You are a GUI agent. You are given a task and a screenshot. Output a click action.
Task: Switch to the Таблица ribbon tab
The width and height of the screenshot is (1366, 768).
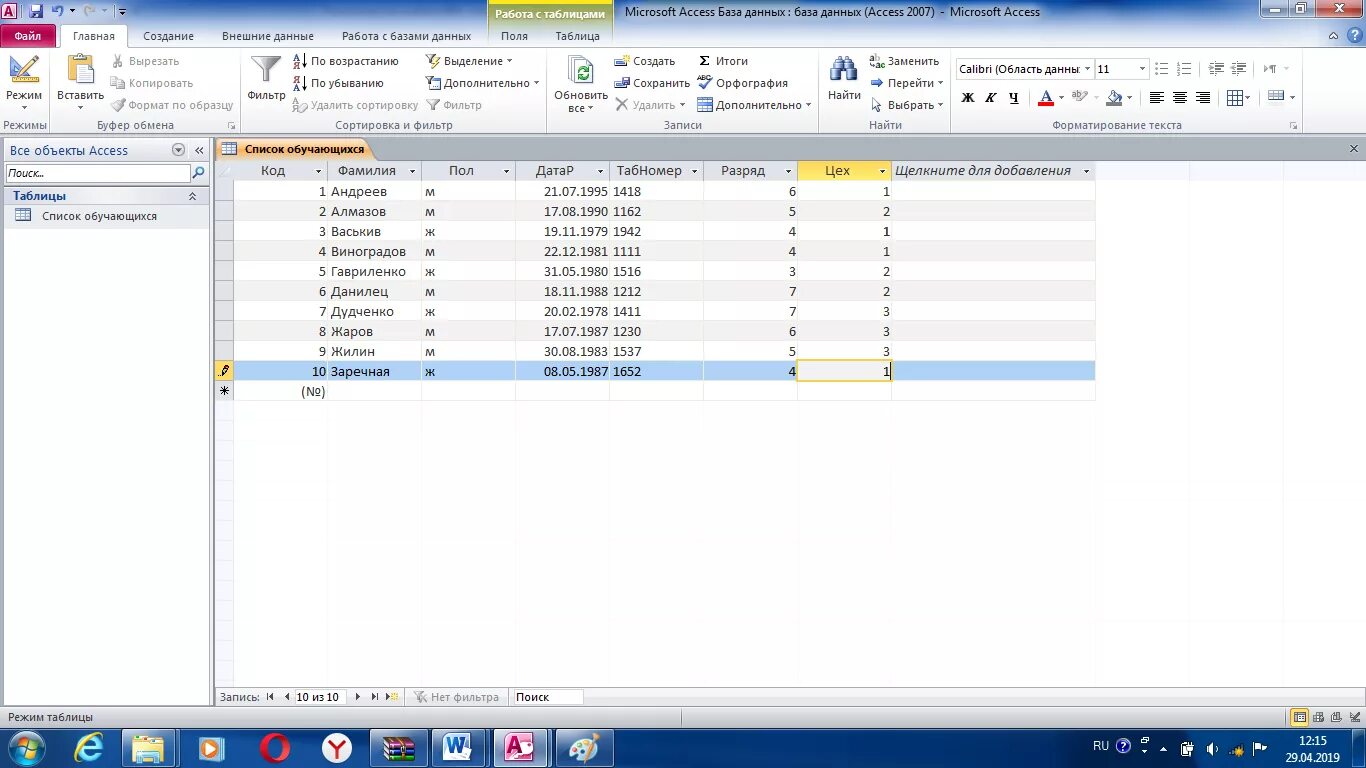tap(577, 36)
